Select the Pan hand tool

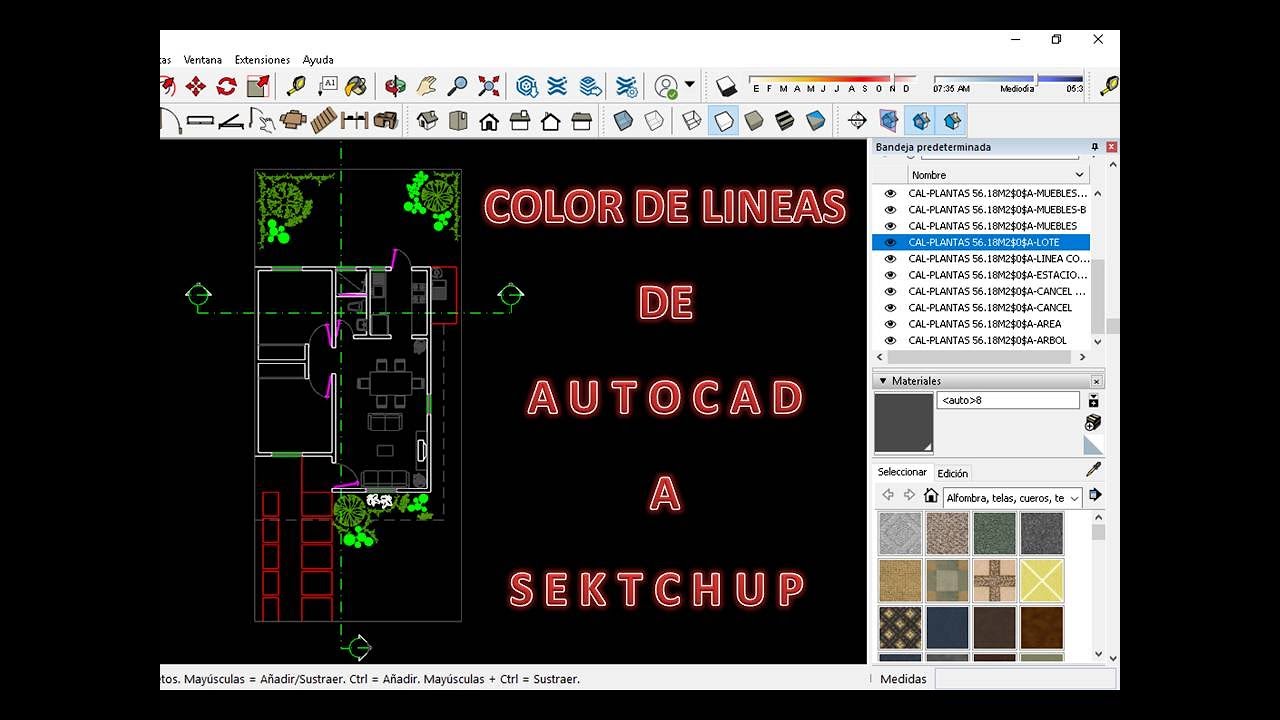tap(427, 86)
